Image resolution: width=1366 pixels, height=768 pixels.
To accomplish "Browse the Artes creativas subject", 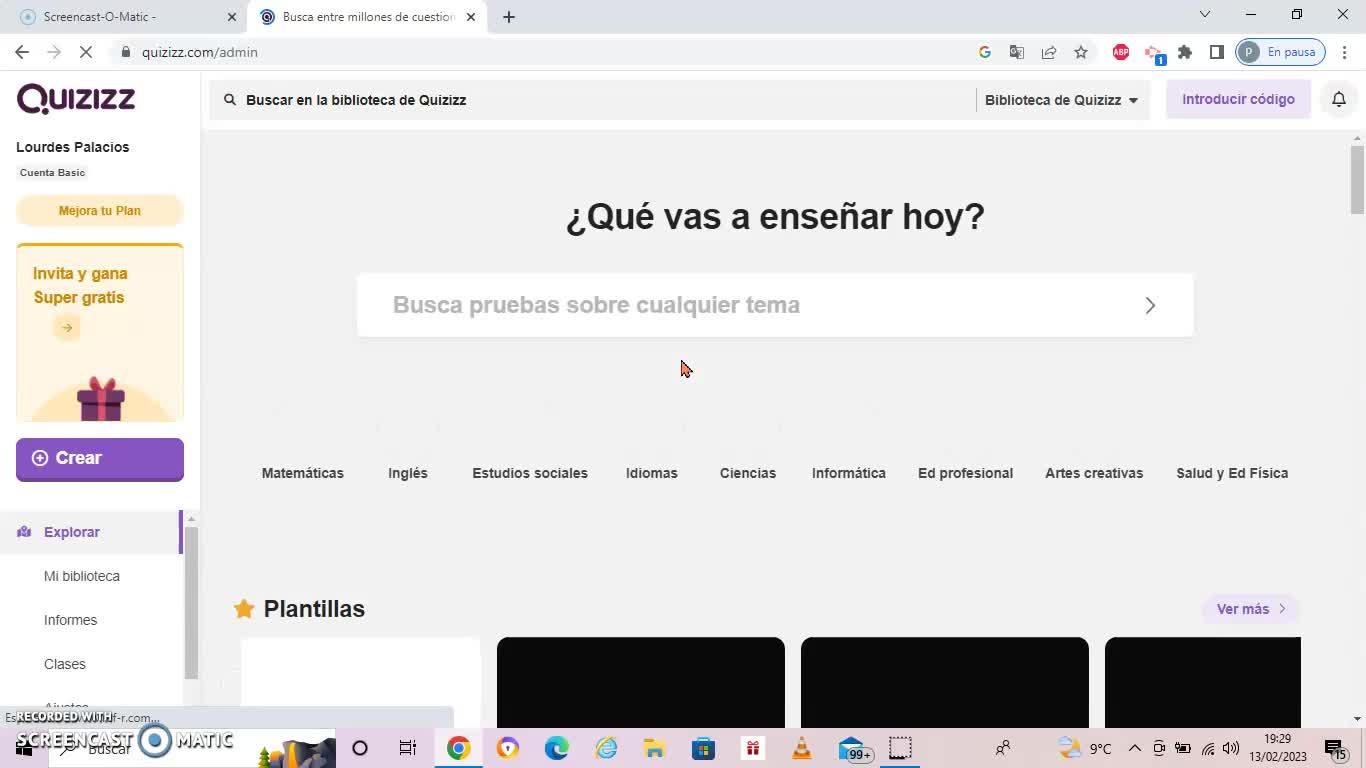I will click(1094, 473).
